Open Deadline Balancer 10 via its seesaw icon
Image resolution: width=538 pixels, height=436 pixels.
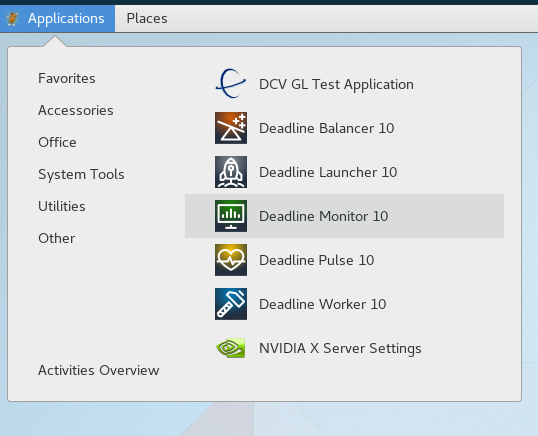click(231, 128)
